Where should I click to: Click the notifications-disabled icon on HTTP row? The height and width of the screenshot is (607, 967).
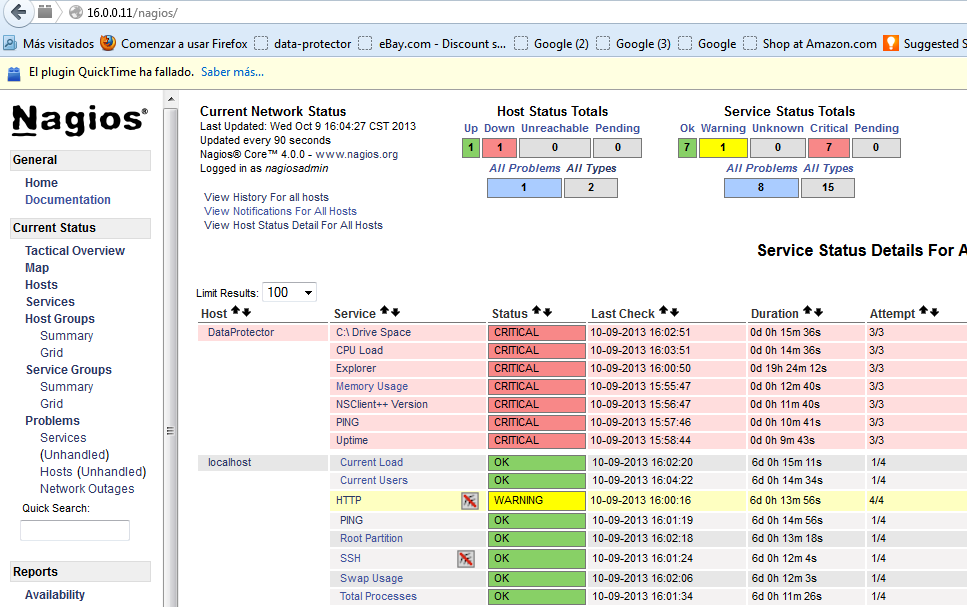[469, 500]
